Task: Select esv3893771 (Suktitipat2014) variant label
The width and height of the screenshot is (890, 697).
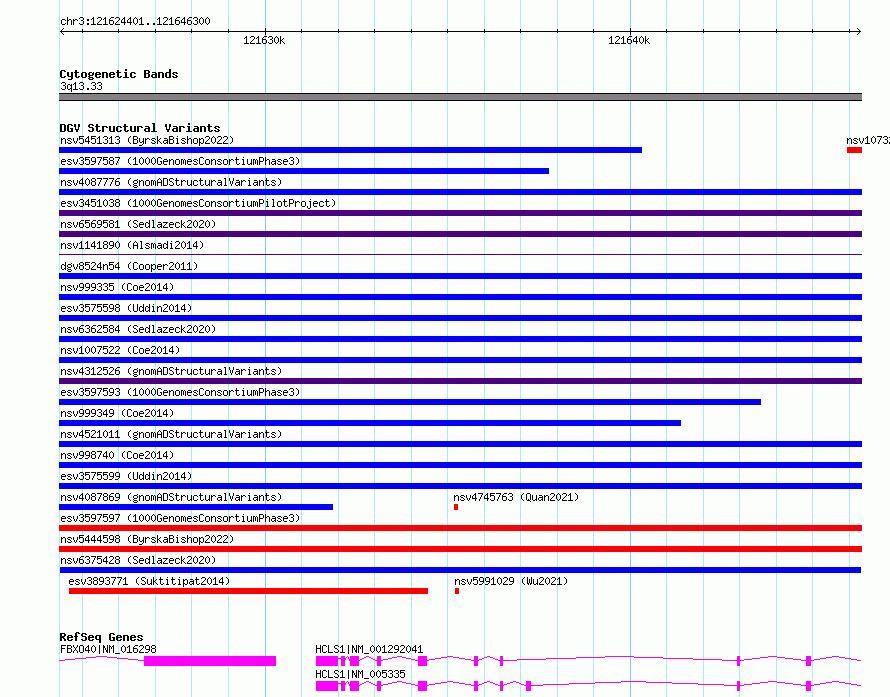Action: pos(149,581)
